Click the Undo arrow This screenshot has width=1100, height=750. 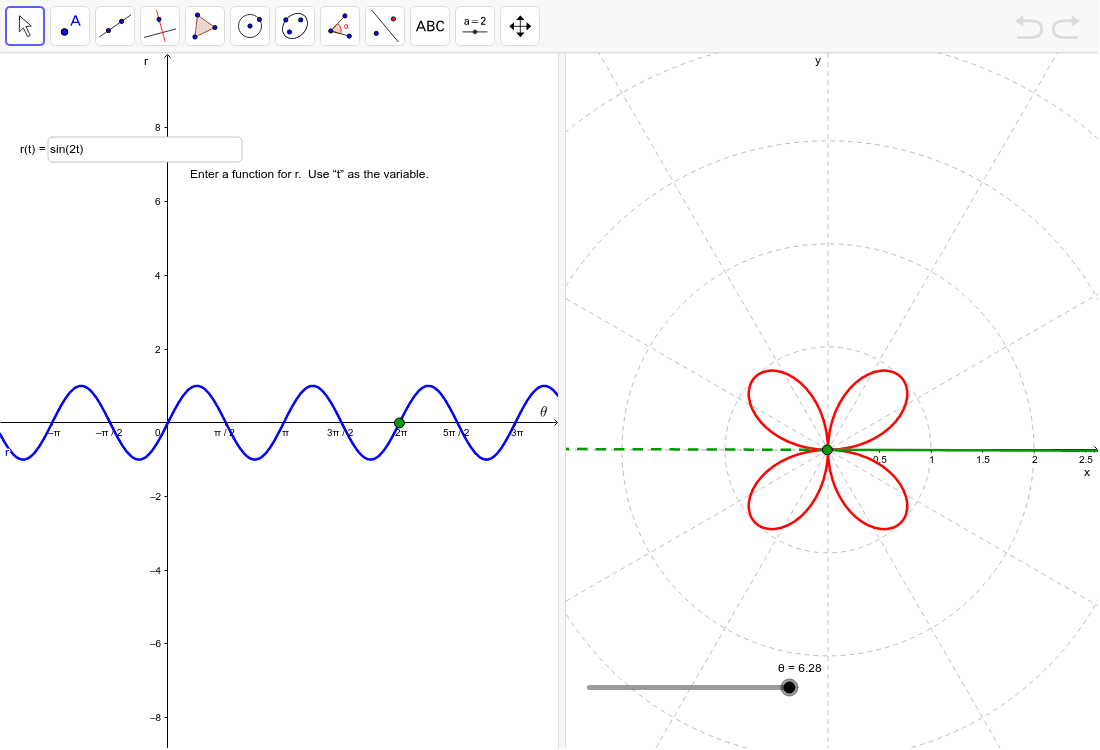point(1029,27)
